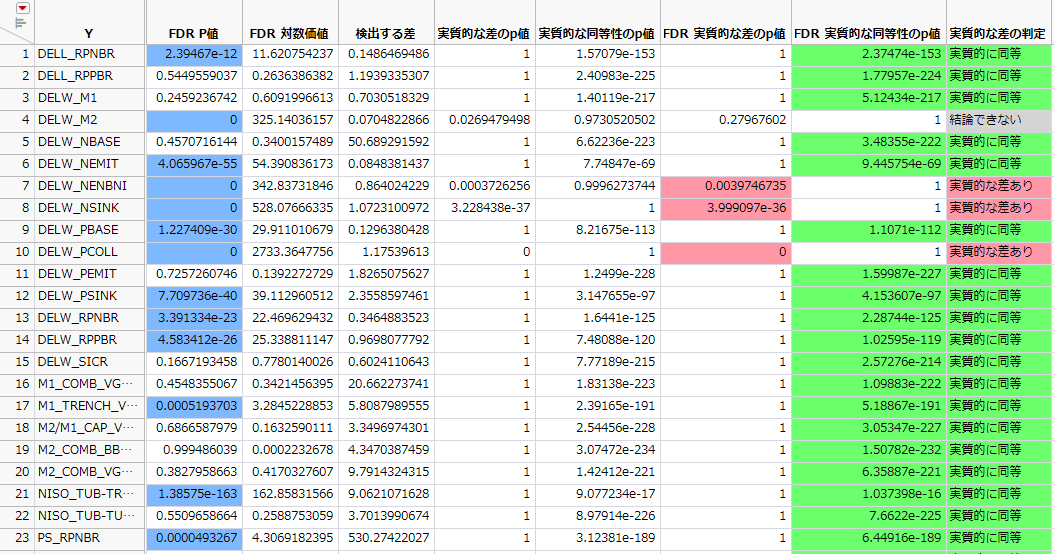Click the DELW_NEMIT cell
This screenshot has height=554, width=1054.
pos(89,163)
